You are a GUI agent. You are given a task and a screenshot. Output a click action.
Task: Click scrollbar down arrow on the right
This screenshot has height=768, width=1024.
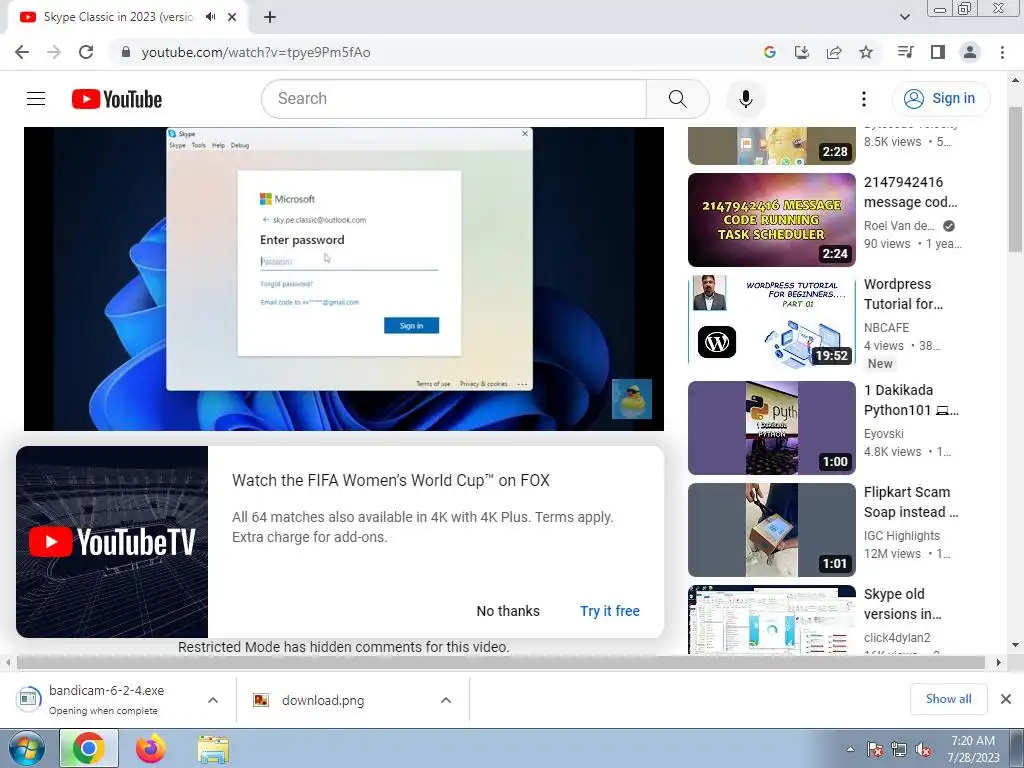click(1015, 645)
